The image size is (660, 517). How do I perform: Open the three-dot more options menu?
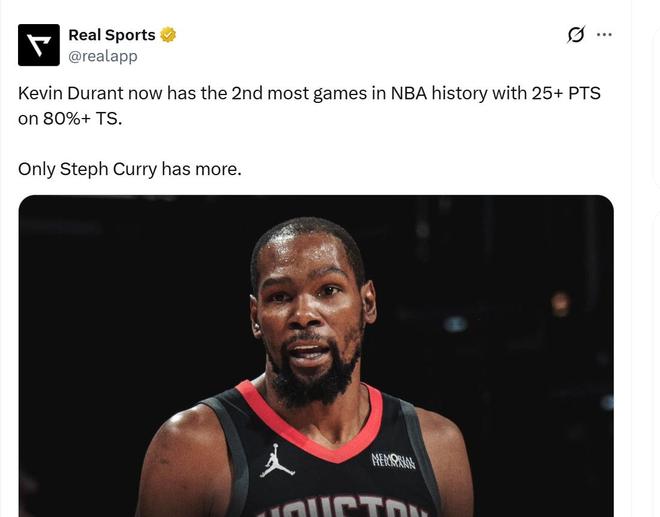coord(604,35)
